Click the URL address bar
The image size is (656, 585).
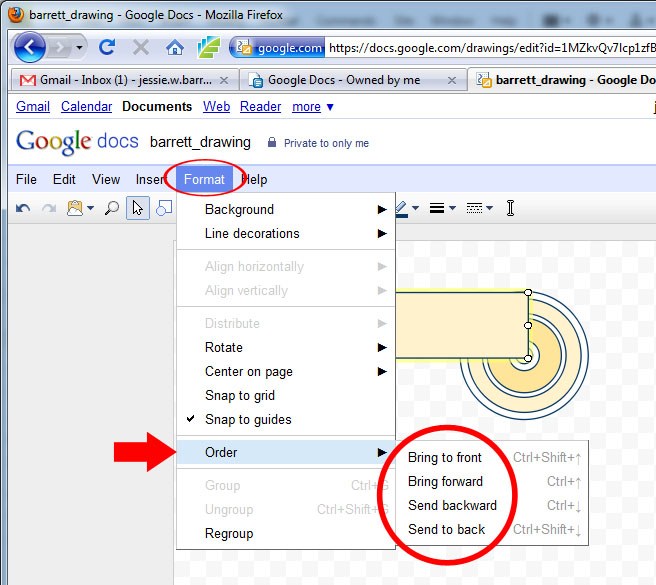[490, 48]
